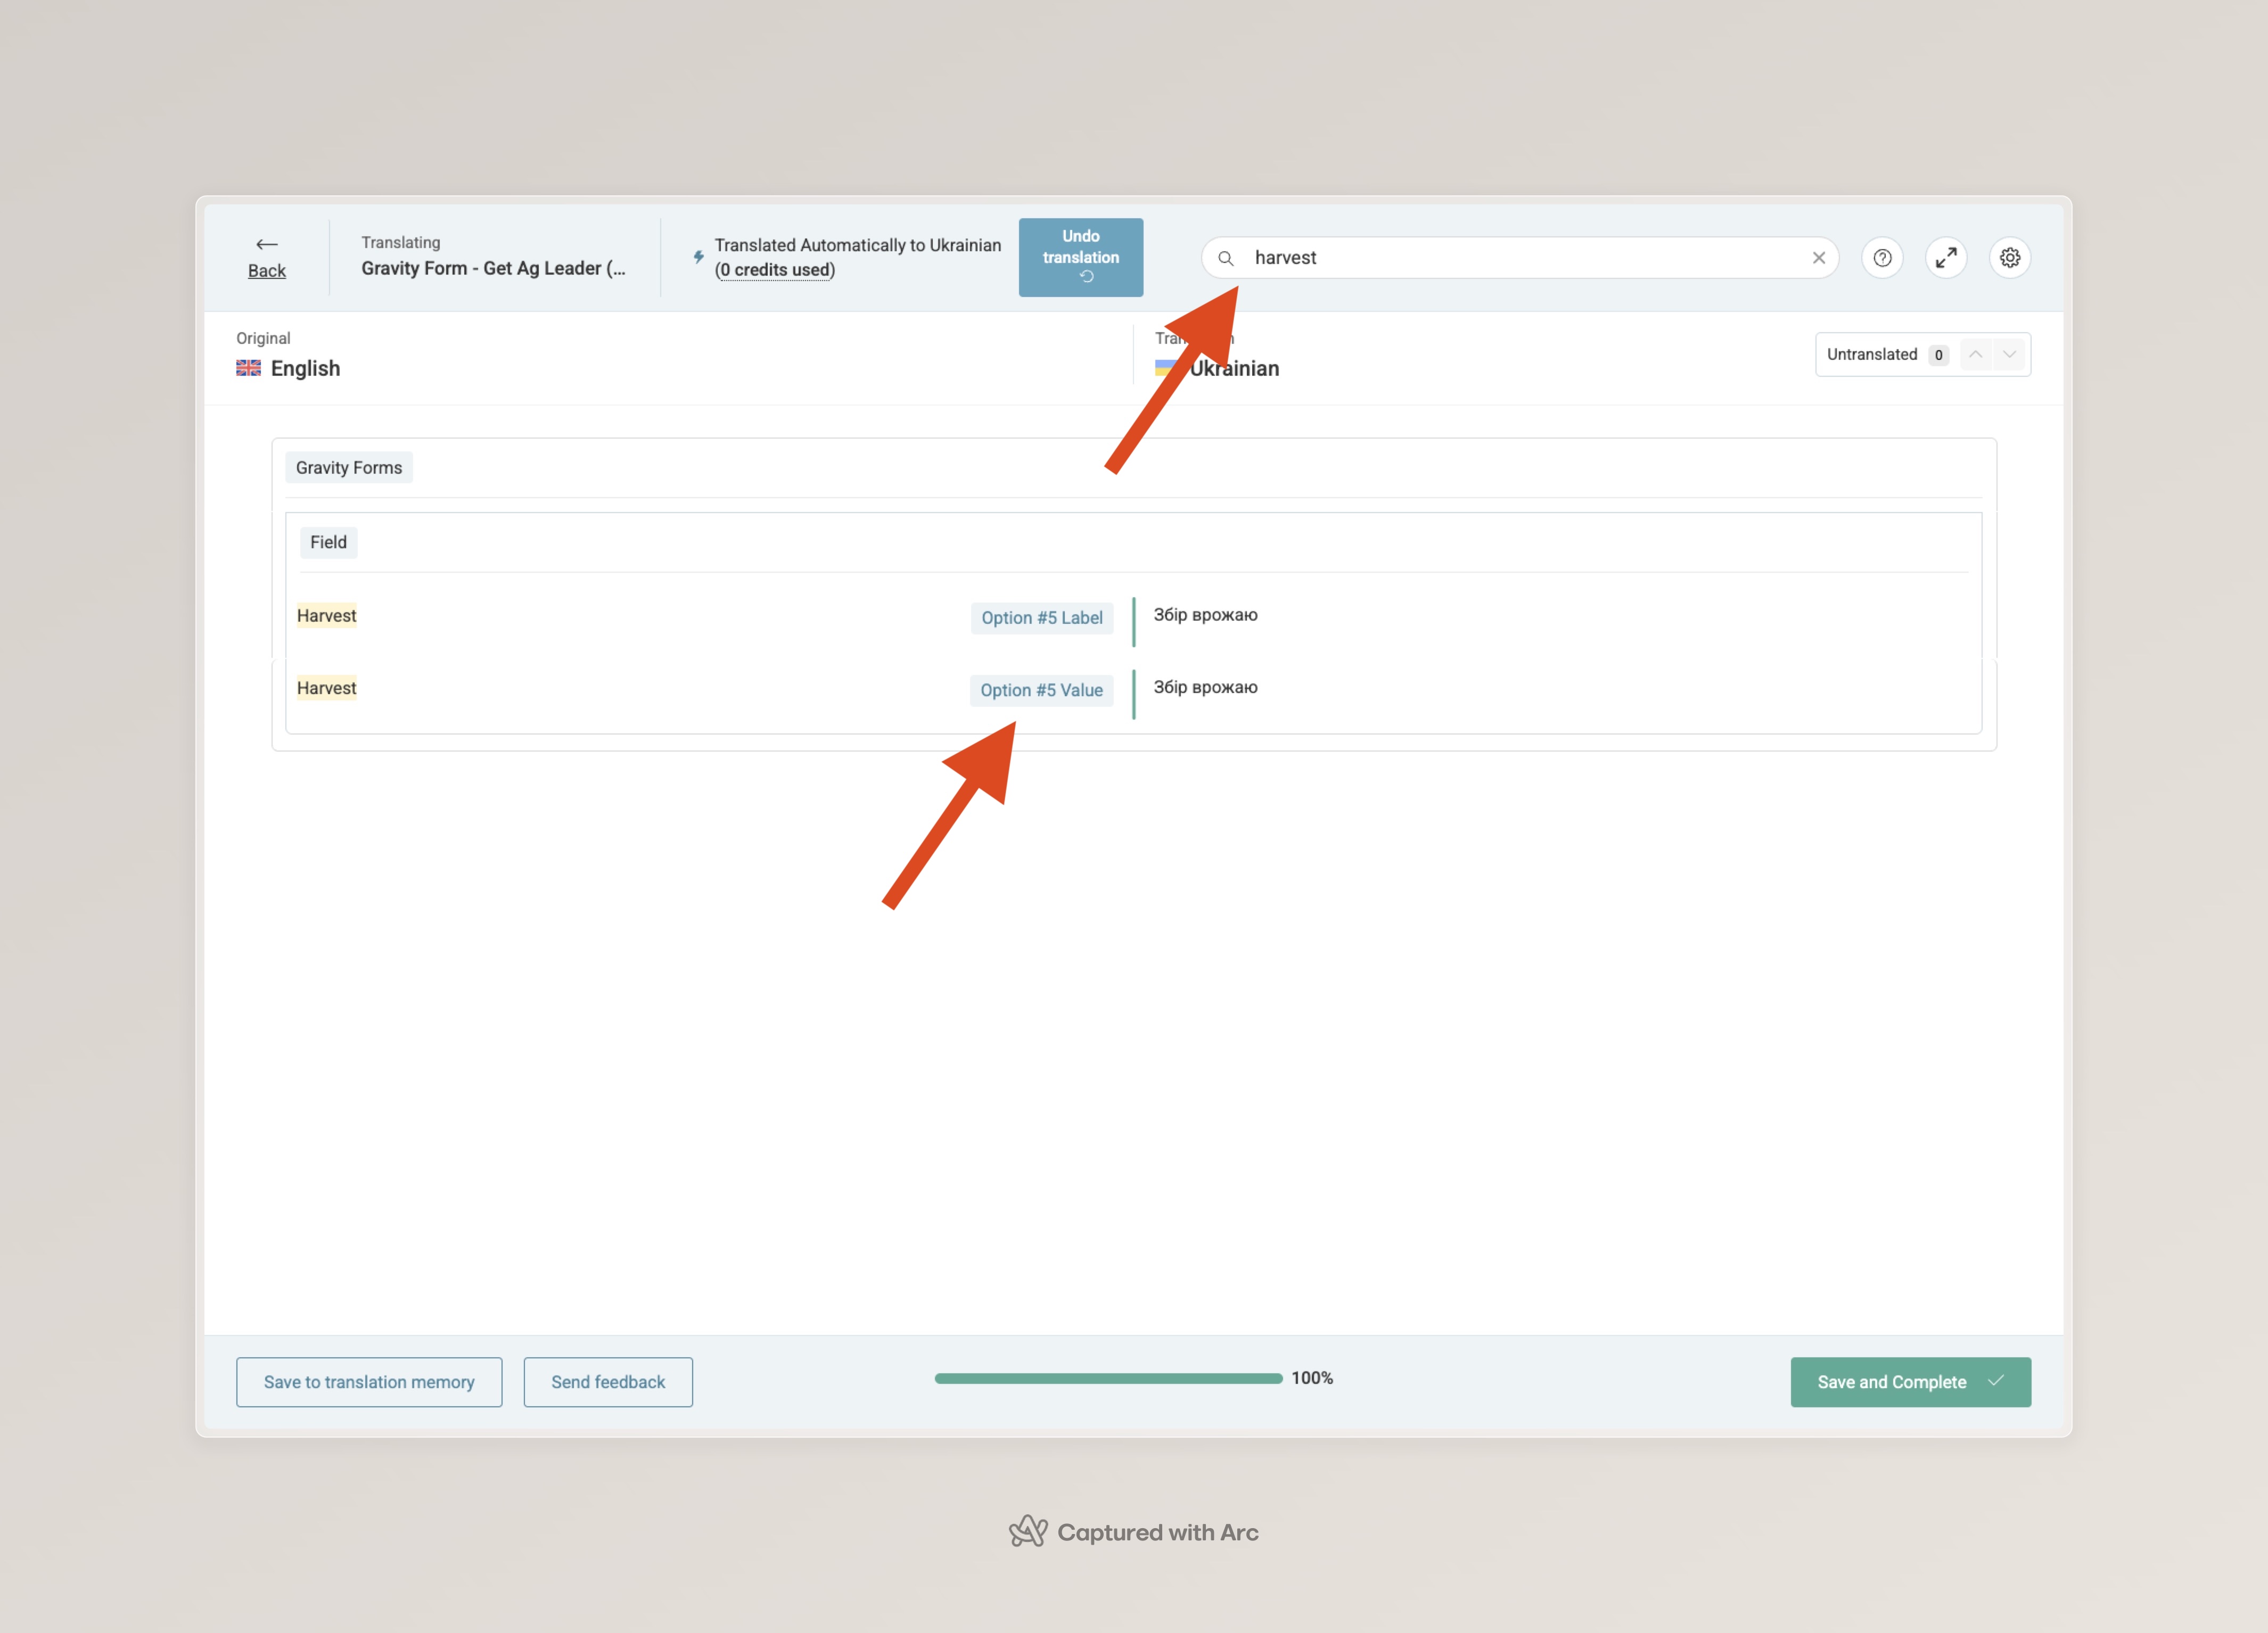The height and width of the screenshot is (1633, 2268).
Task: Click the lightning bolt automatic translation icon
Action: [698, 257]
